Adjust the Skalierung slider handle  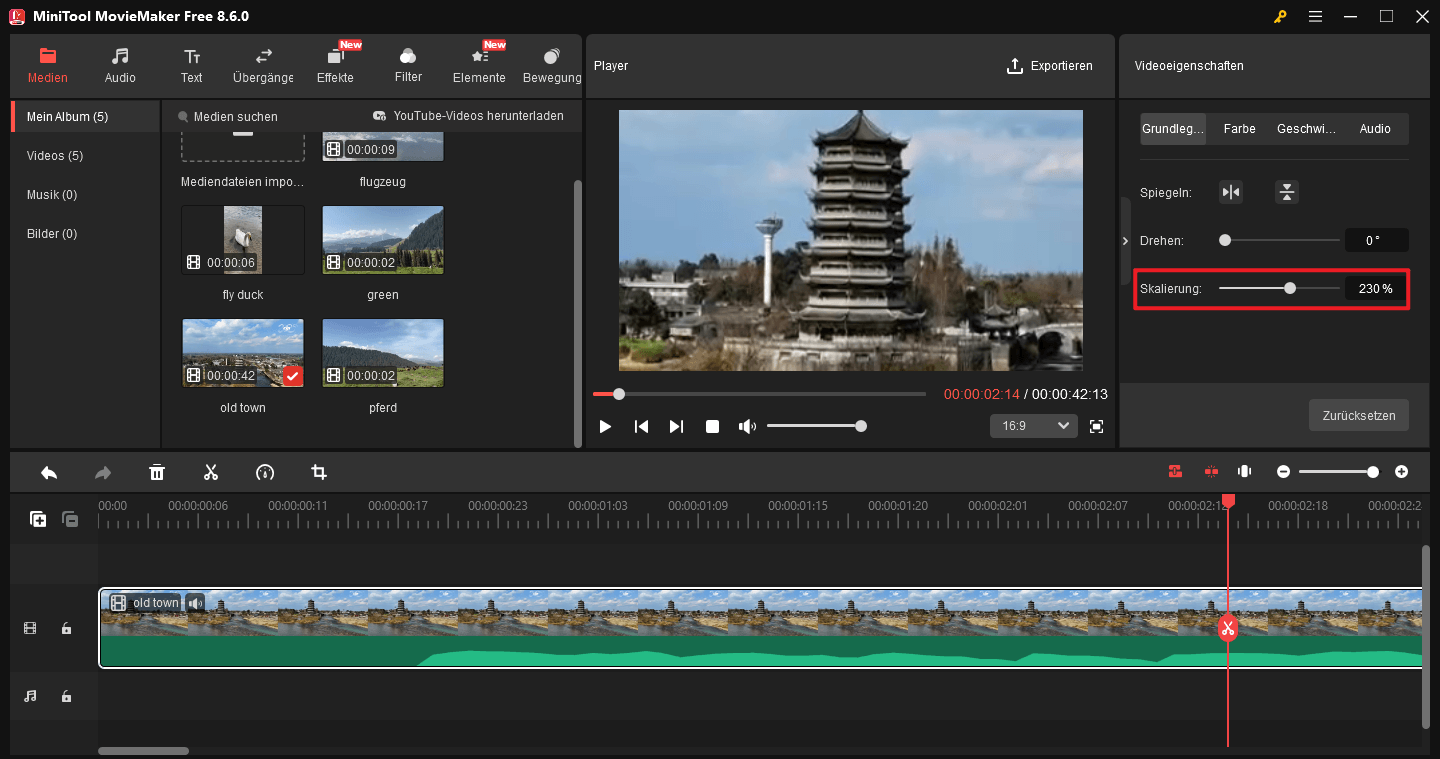1289,288
